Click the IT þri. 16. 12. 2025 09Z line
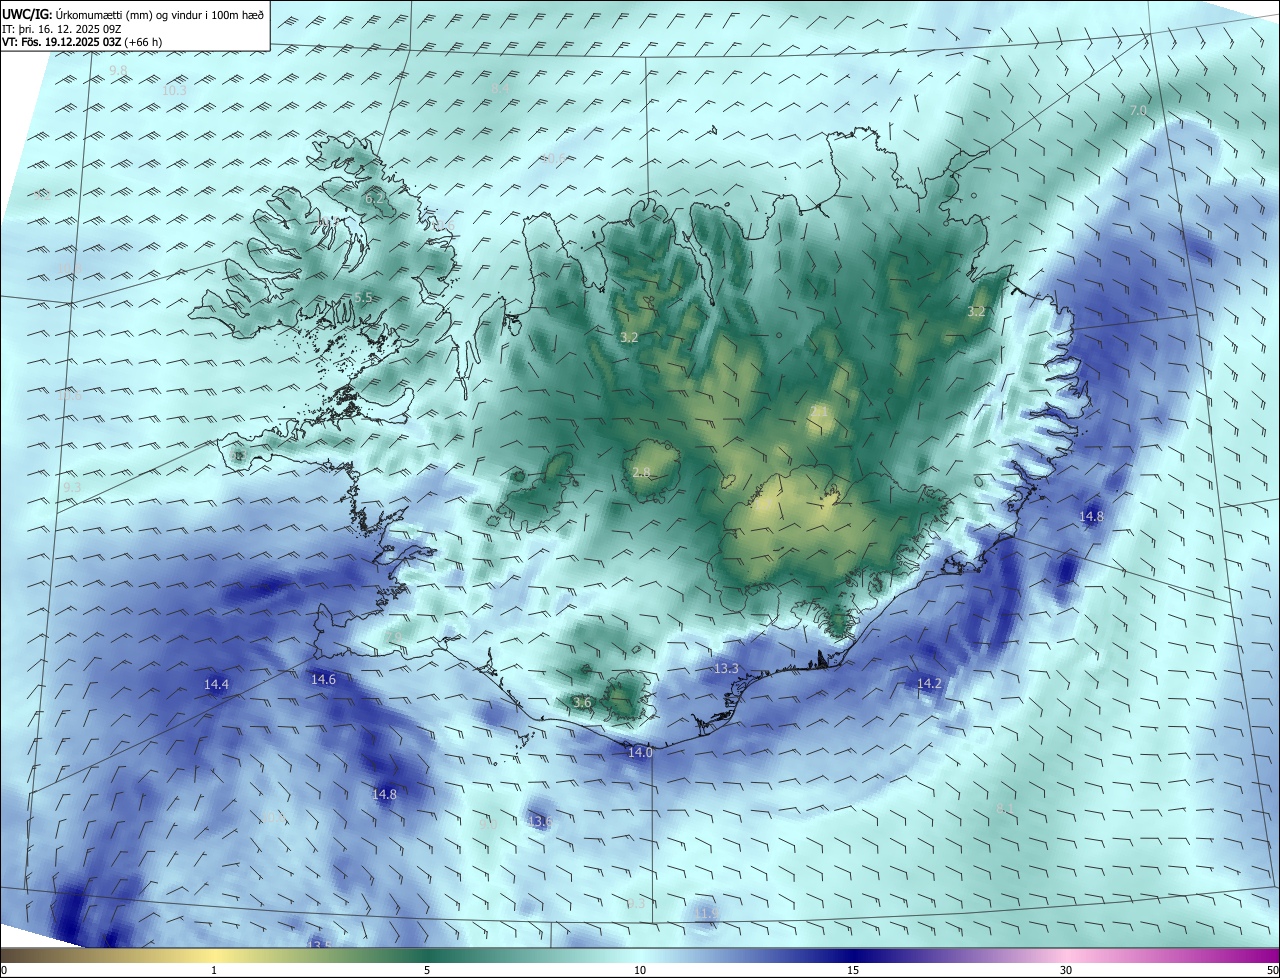 [x=64, y=29]
